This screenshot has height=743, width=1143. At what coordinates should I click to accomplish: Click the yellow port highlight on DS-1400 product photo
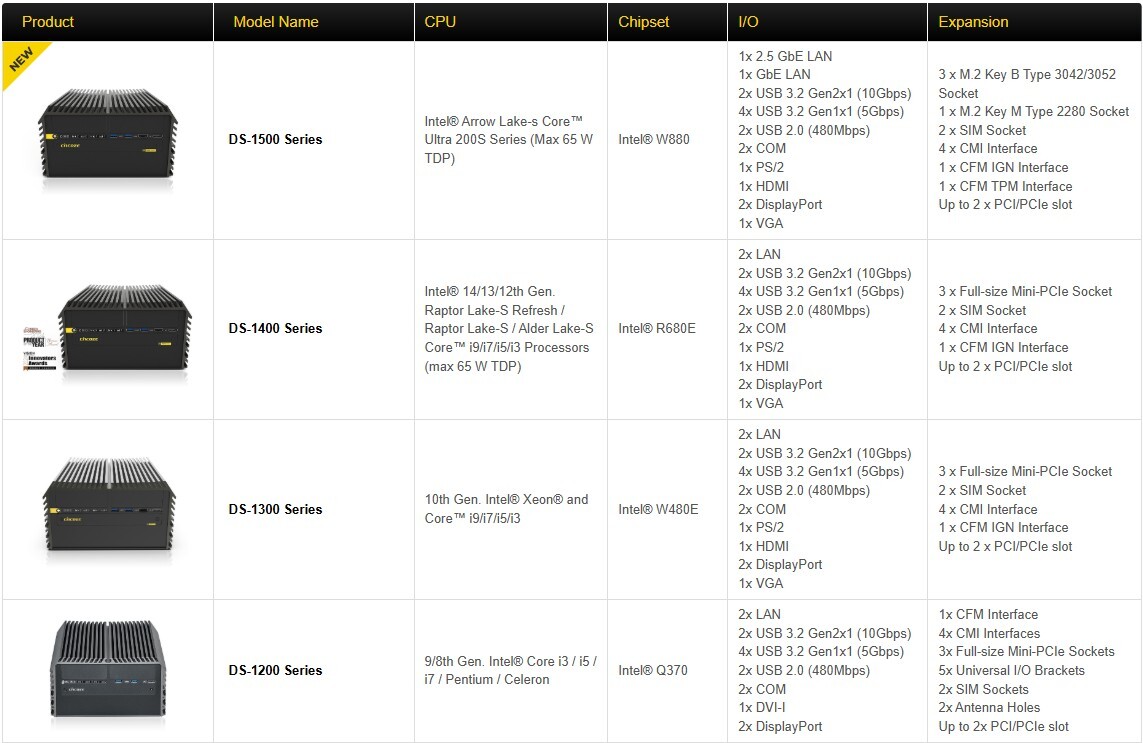click(x=70, y=329)
